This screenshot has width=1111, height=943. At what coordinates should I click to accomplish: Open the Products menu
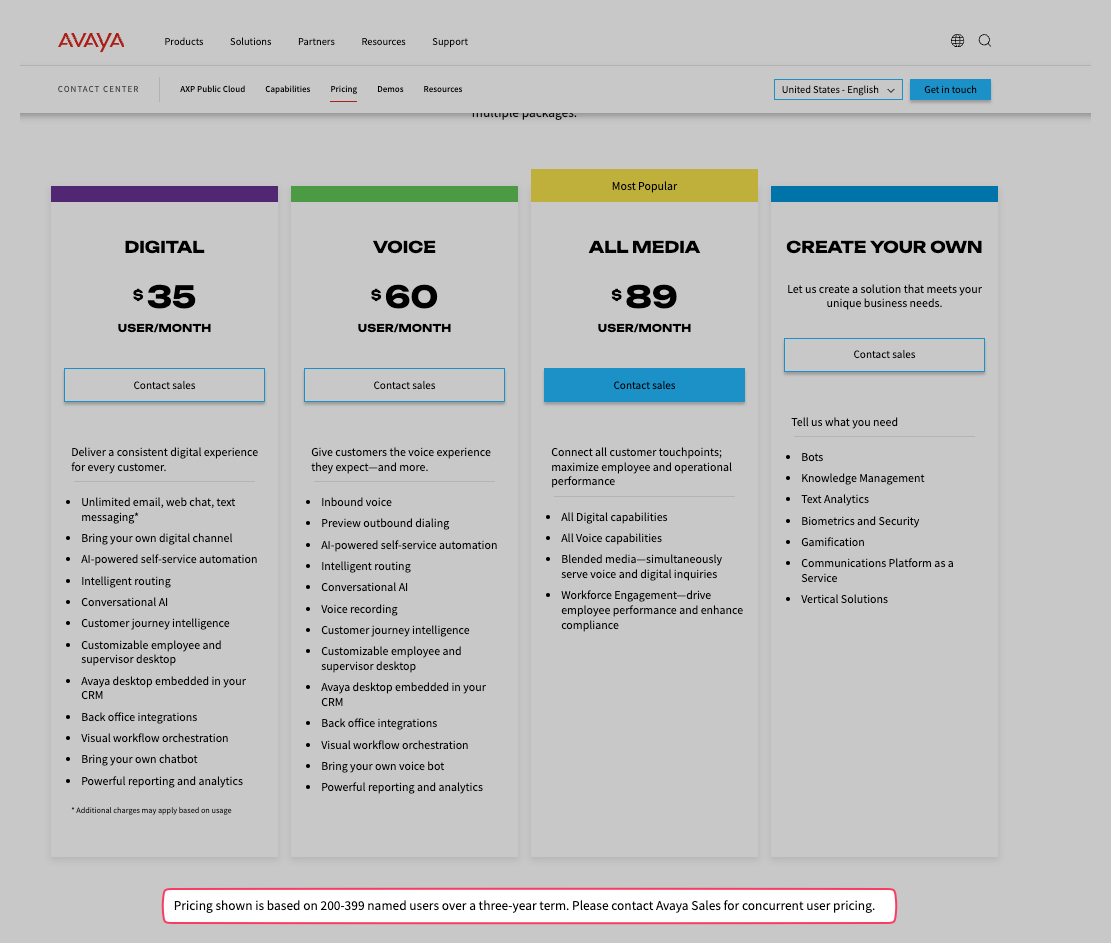pos(184,42)
